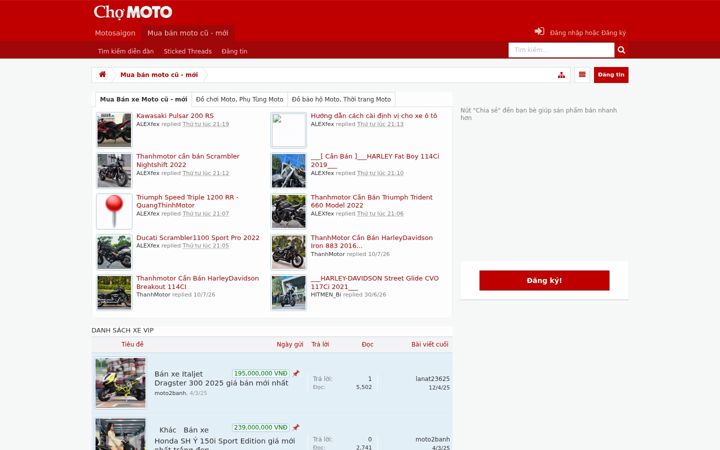Click 195,000,000 VND price tag
The height and width of the screenshot is (450, 720).
pyautogui.click(x=261, y=373)
